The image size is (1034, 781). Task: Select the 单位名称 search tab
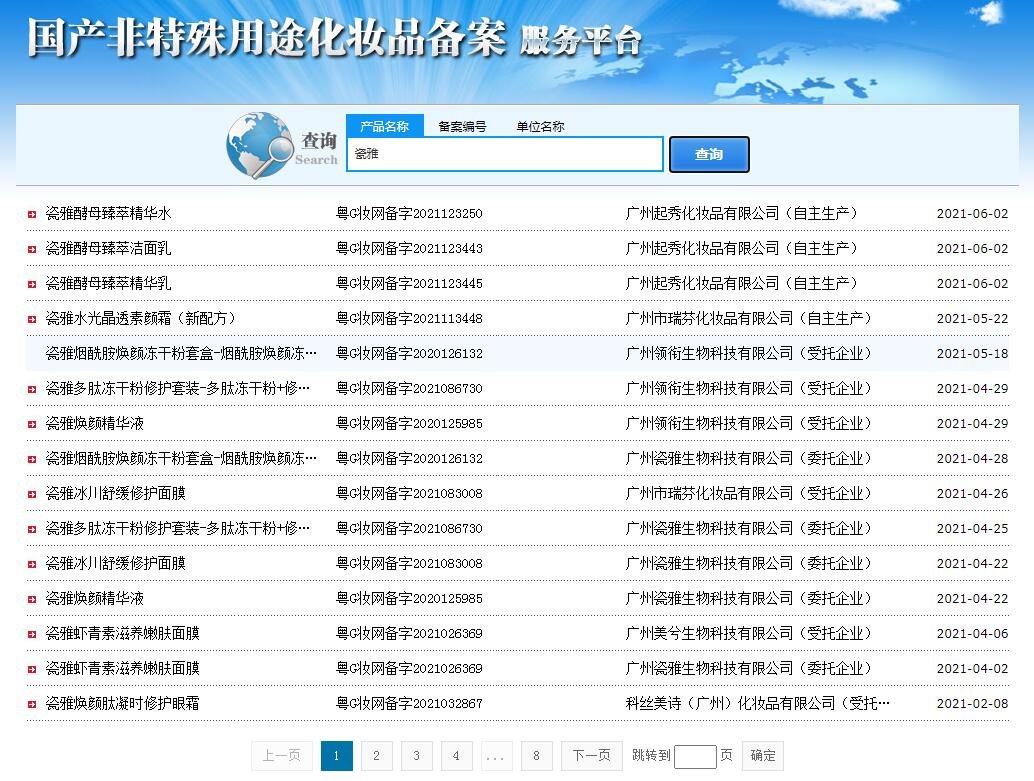[x=540, y=126]
